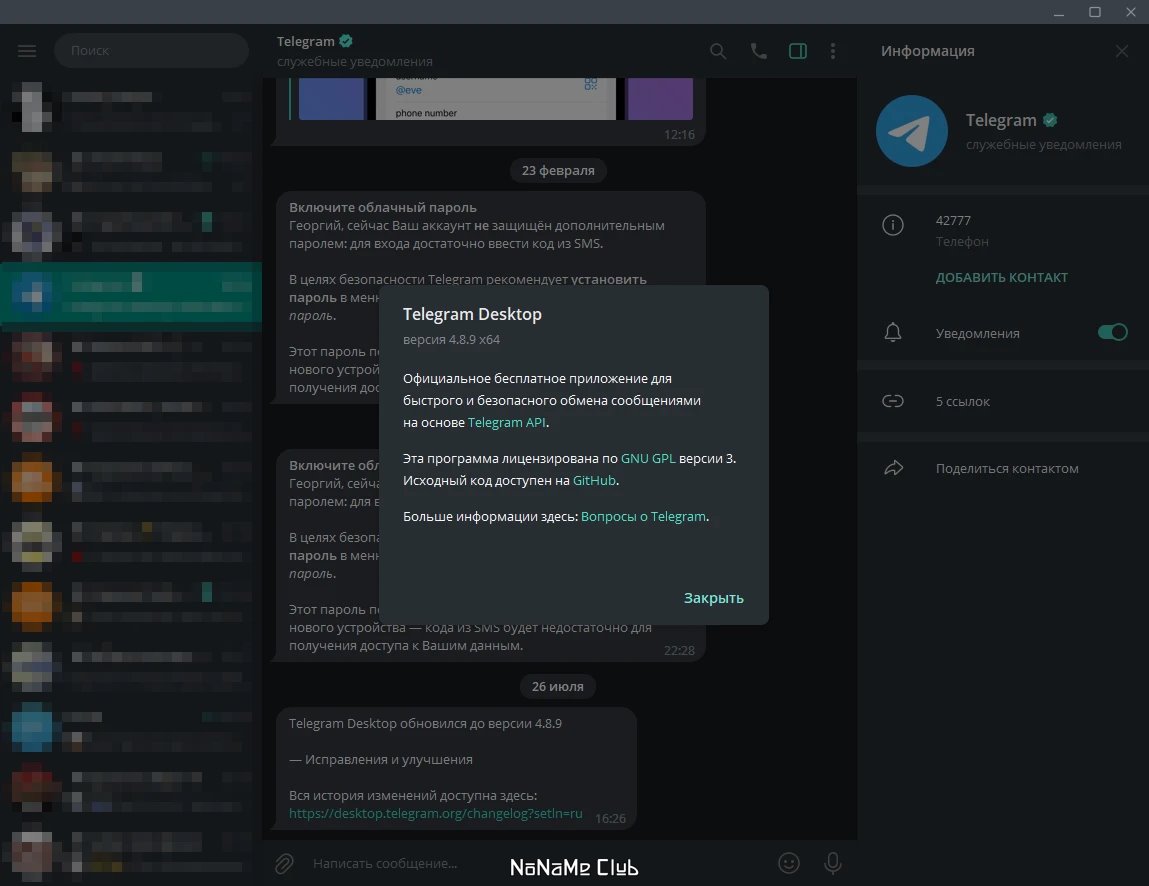The image size is (1149, 886).
Task: Click Закрыть to dismiss the dialog
Action: point(713,598)
